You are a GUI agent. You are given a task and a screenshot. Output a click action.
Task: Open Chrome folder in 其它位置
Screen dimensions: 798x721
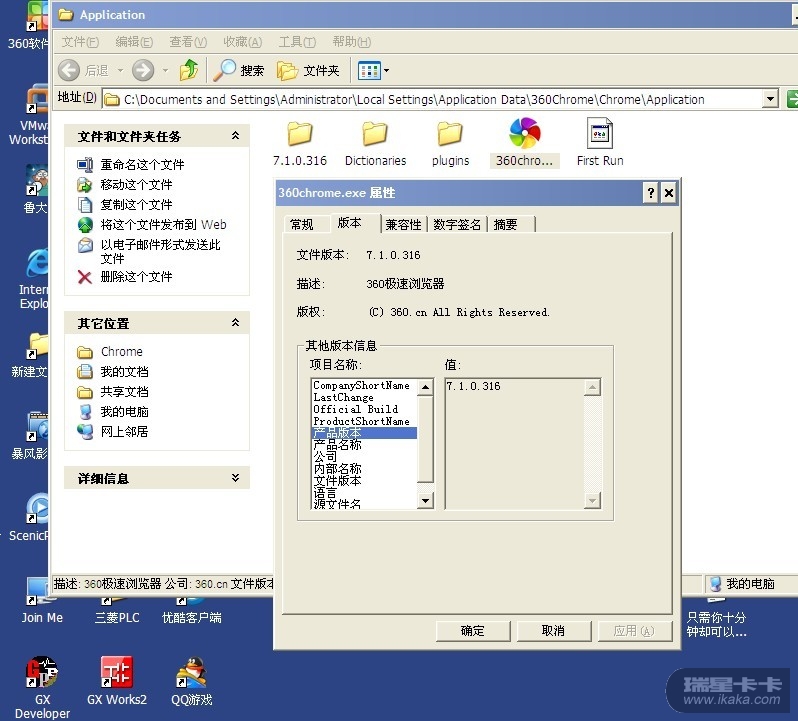tap(122, 352)
